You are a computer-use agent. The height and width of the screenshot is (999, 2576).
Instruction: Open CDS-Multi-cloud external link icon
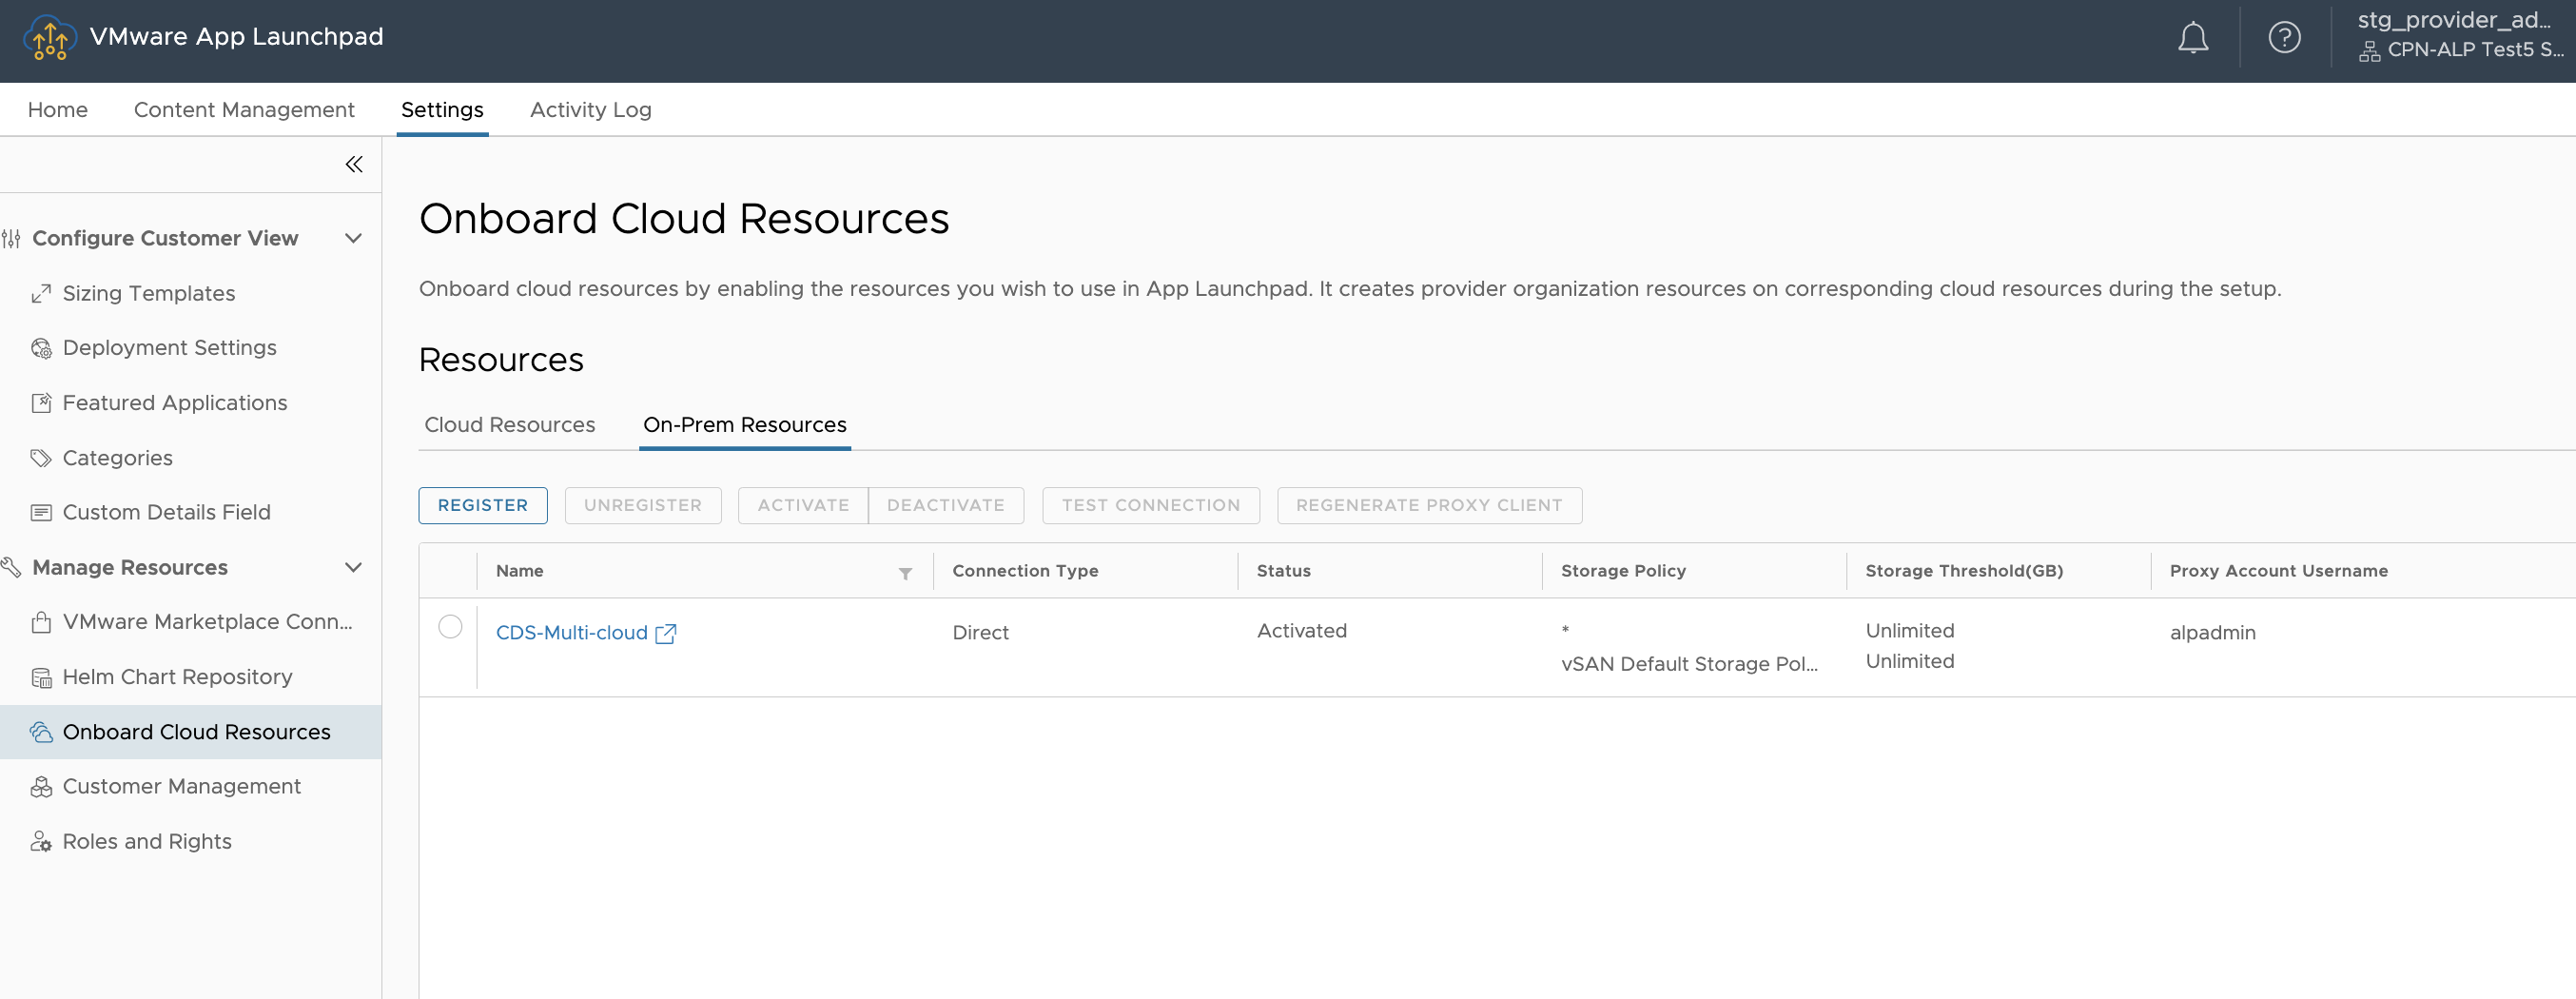click(666, 633)
